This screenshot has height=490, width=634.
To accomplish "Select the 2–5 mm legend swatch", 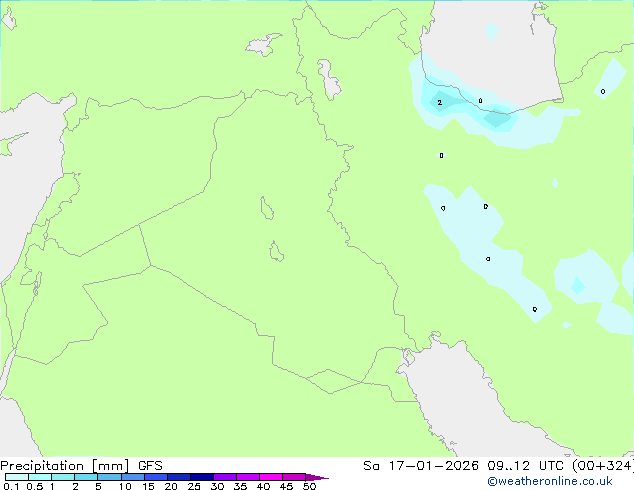I will pos(86,477).
